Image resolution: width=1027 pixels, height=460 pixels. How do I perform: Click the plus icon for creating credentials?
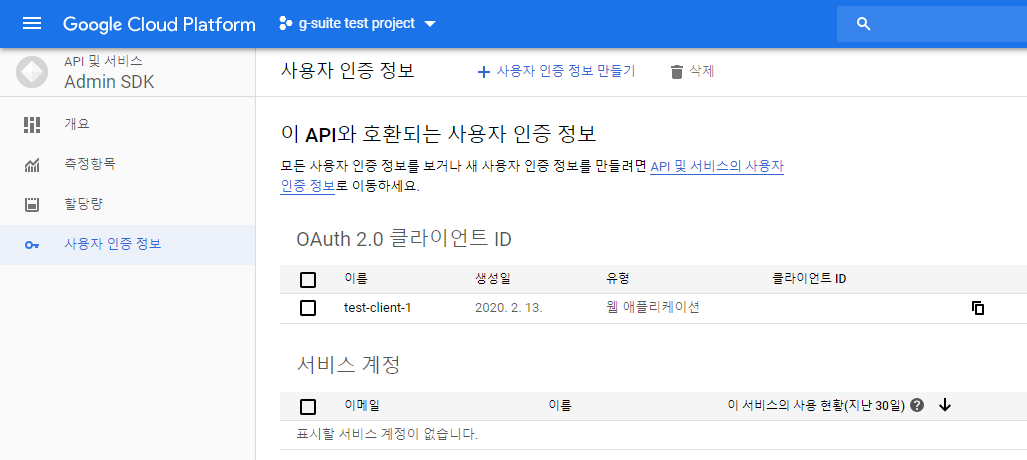coord(483,72)
